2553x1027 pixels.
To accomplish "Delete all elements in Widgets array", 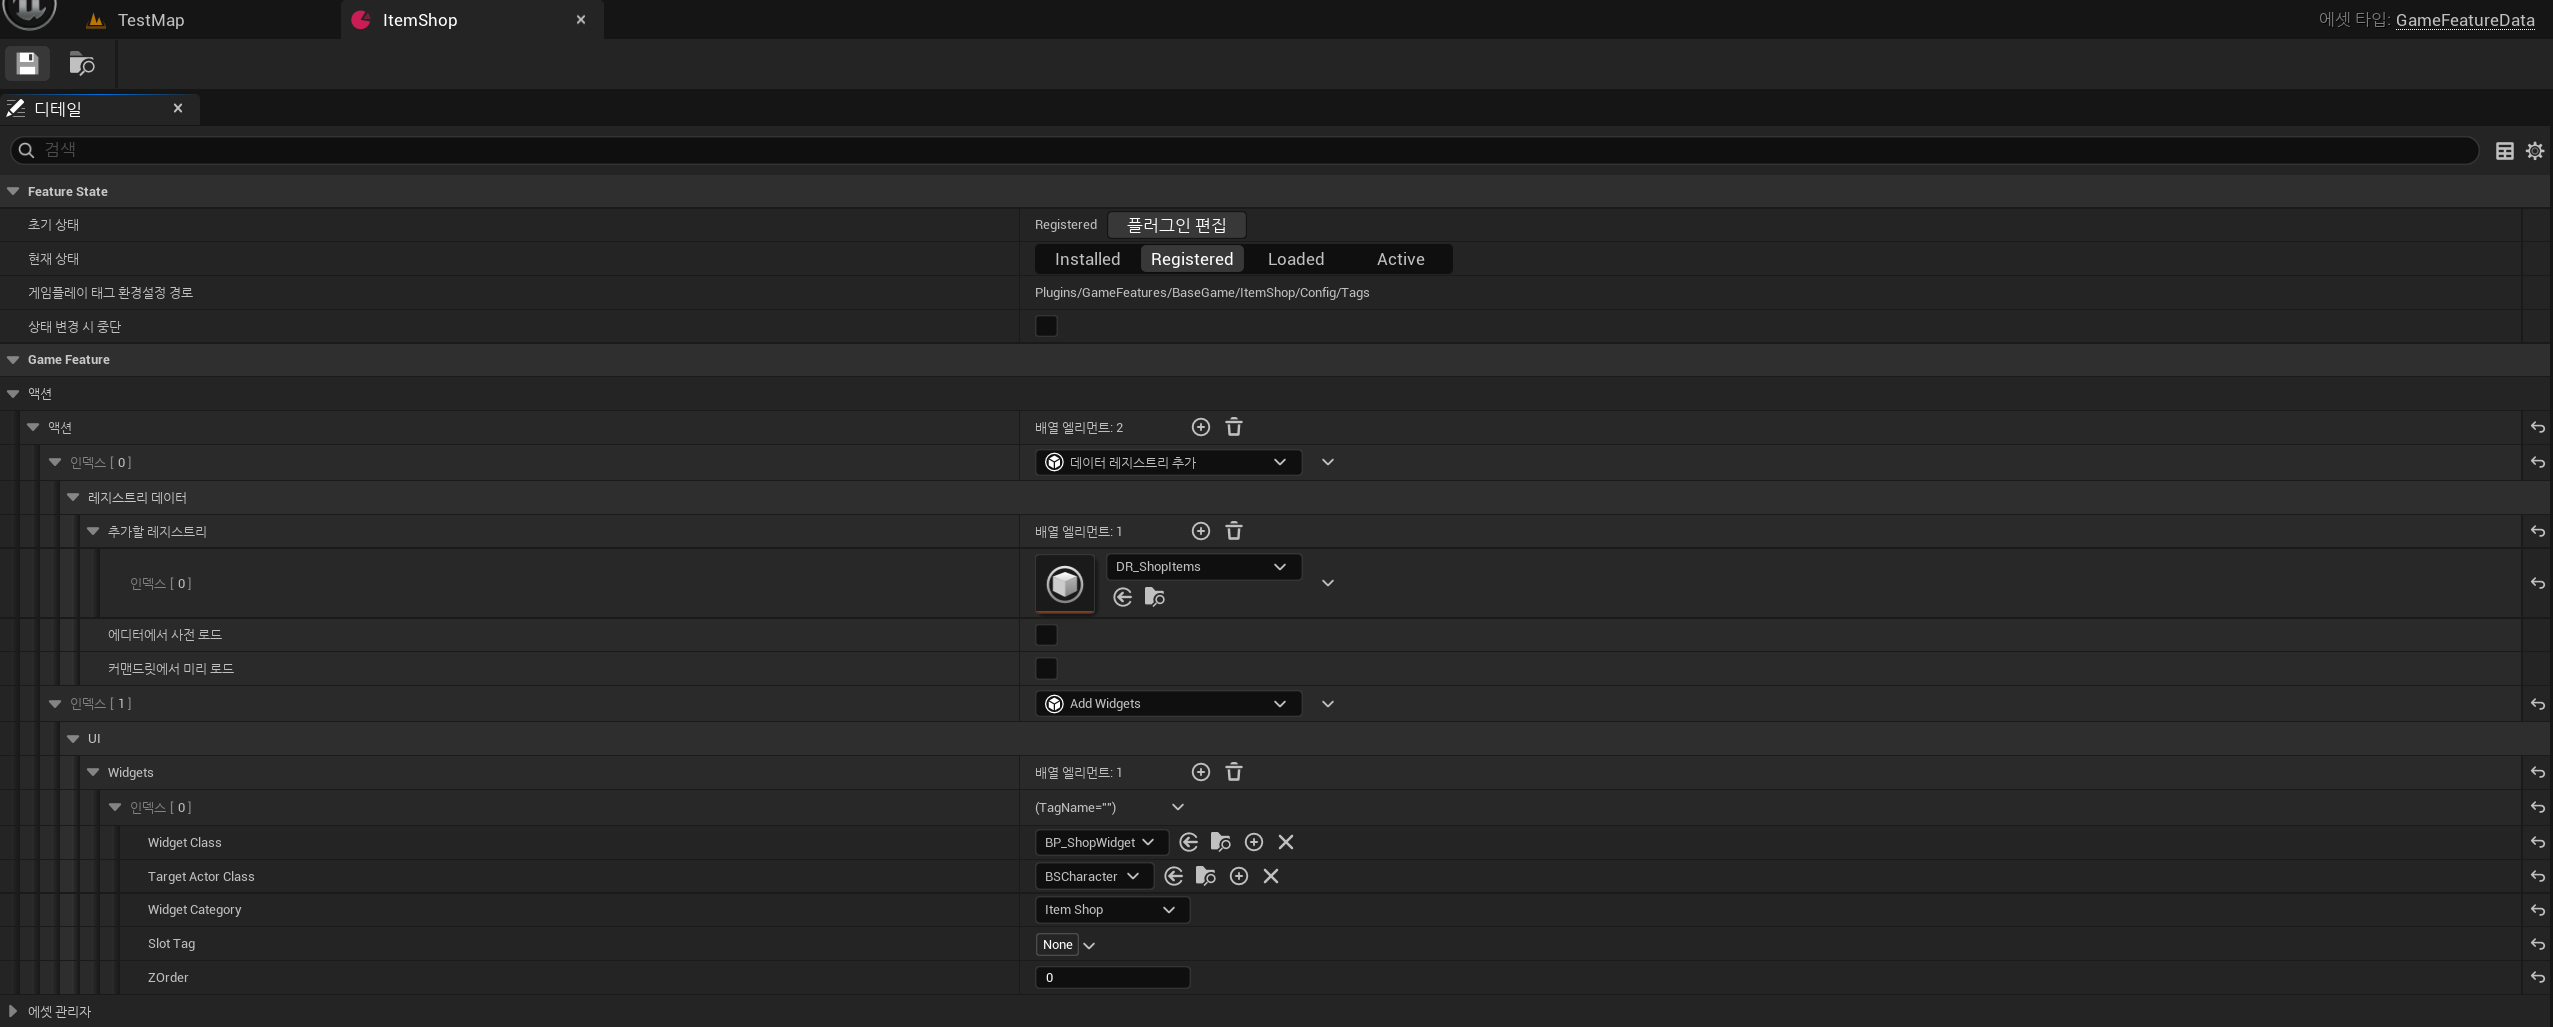I will [1233, 772].
